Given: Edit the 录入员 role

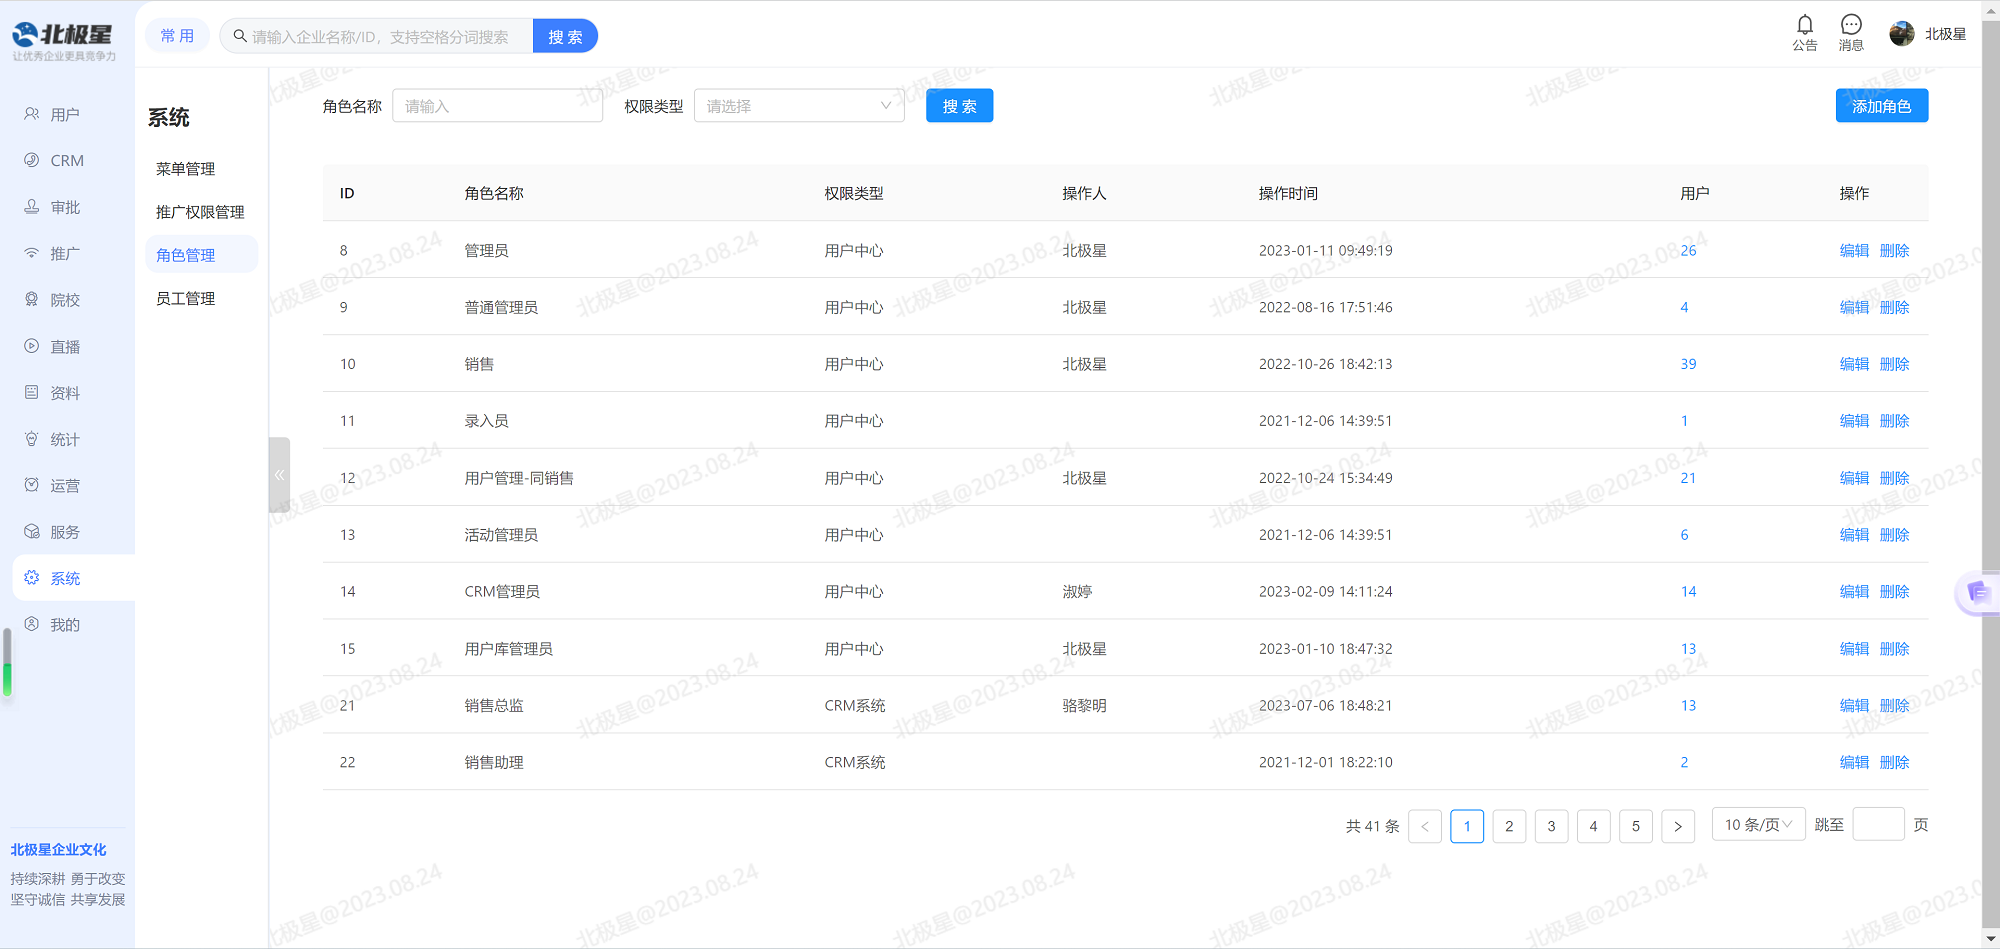Looking at the screenshot, I should [x=1854, y=421].
